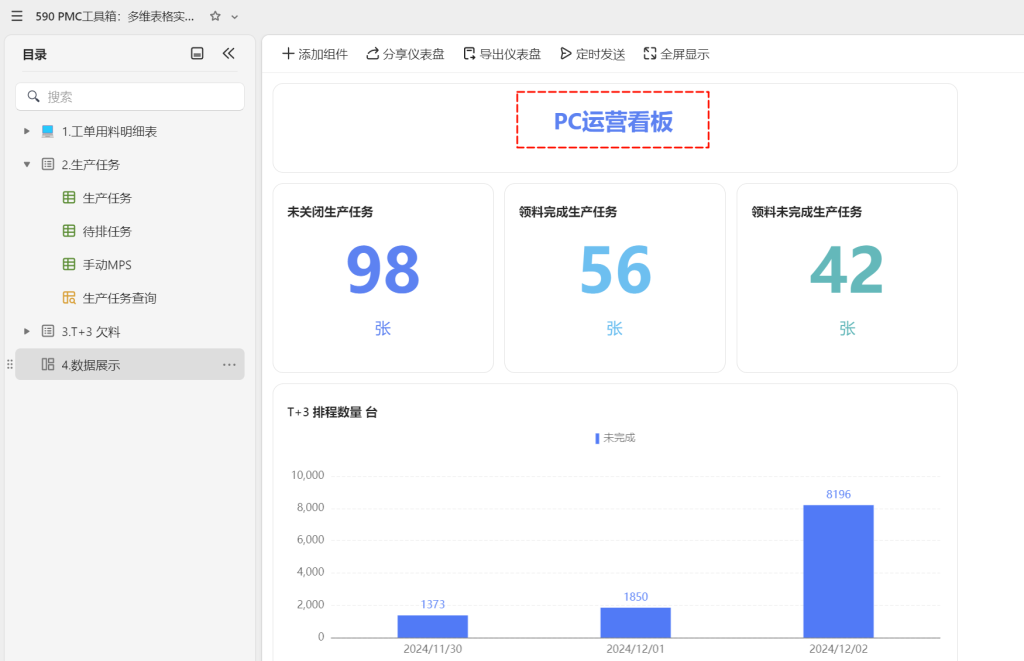1024x661 pixels.
Task: Click 分享仪表盘 to share the dashboard
Action: (x=405, y=54)
